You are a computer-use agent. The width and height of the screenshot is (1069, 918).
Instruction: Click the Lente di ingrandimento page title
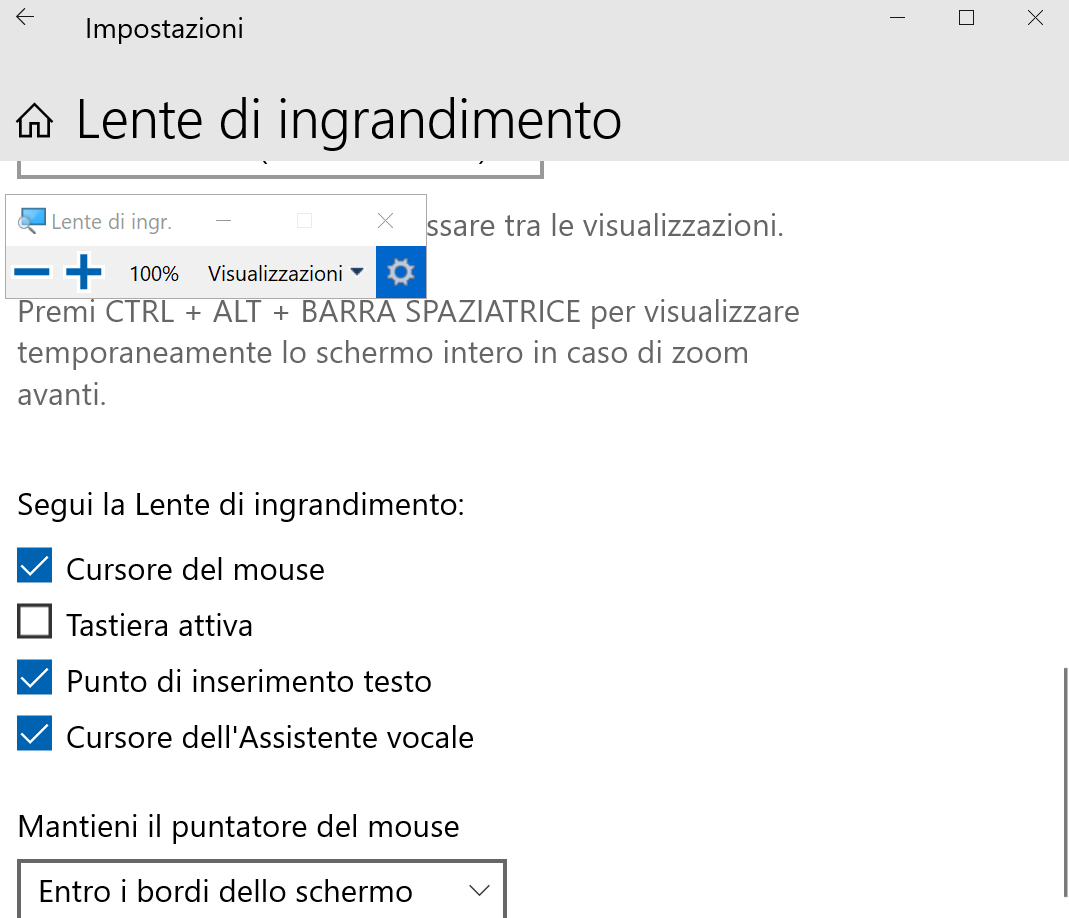(348, 121)
